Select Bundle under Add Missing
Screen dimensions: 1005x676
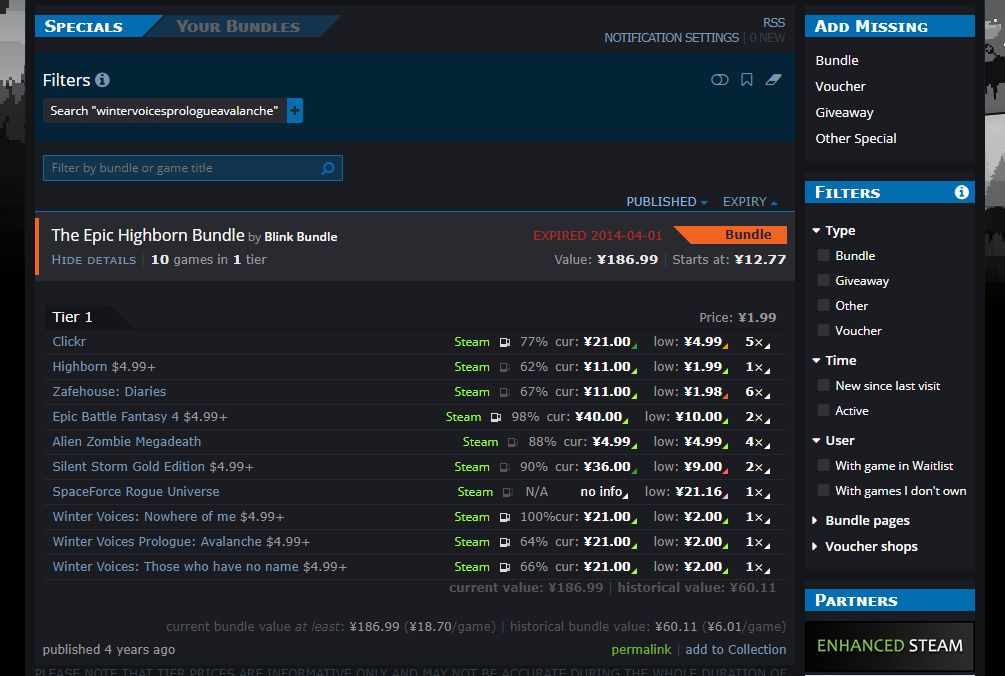(x=836, y=60)
